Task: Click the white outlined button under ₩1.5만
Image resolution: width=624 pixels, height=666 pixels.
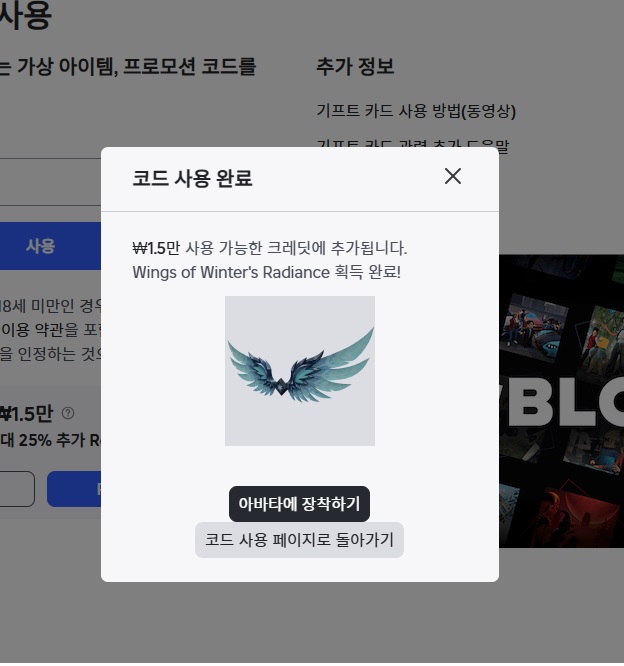Action: pyautogui.click(x=17, y=489)
